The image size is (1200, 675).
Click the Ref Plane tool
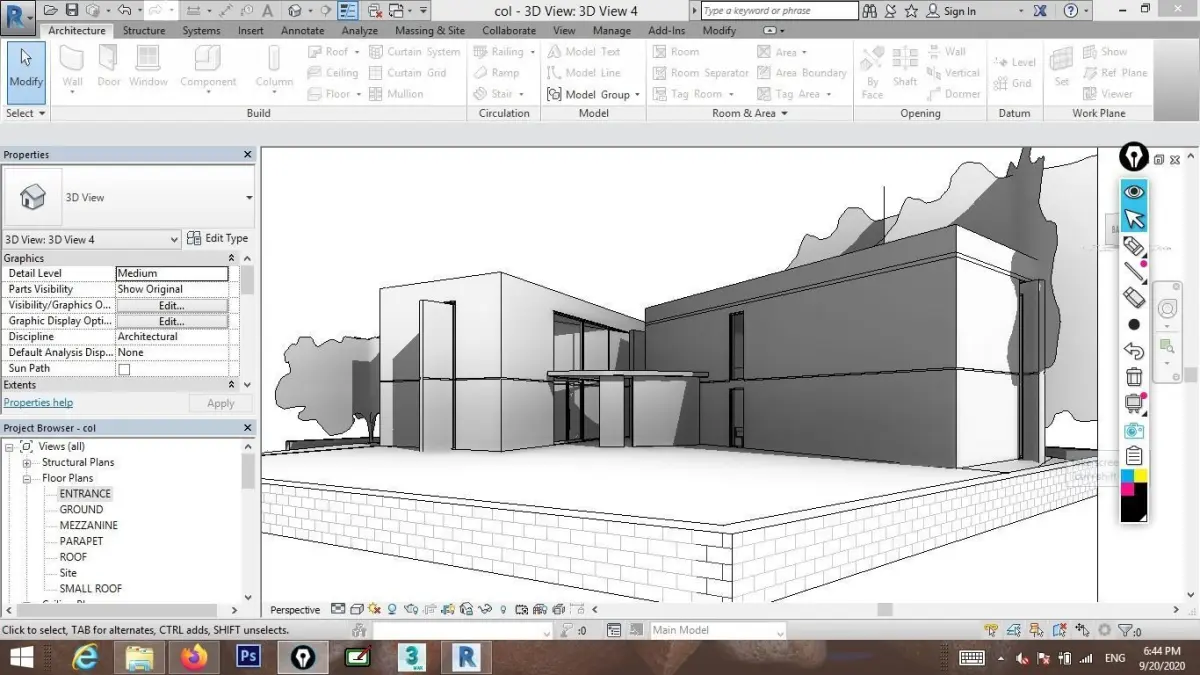1115,73
